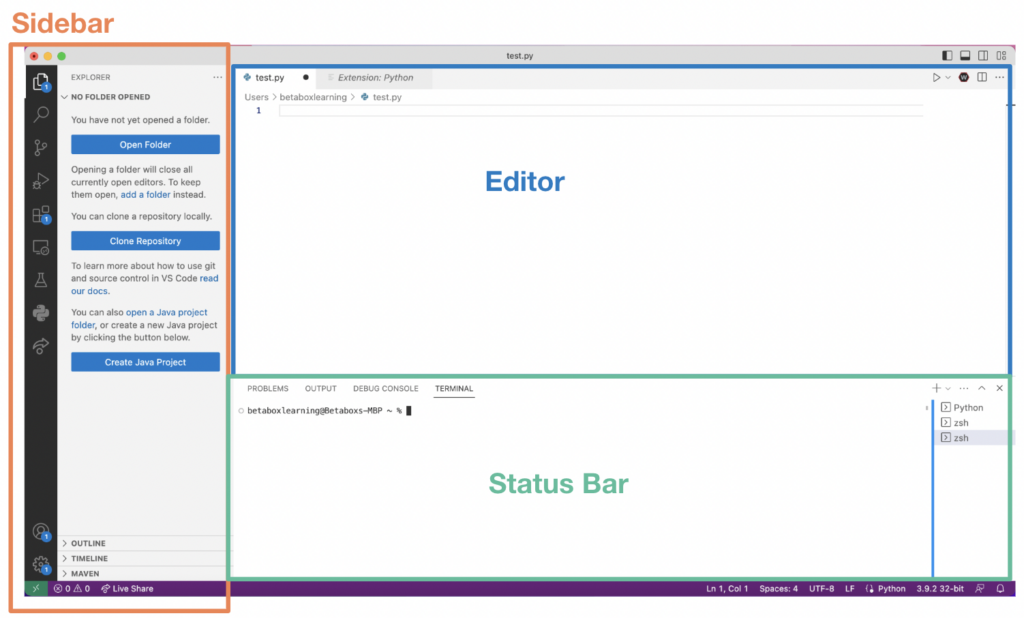Click the Clone Repository button

[144, 240]
